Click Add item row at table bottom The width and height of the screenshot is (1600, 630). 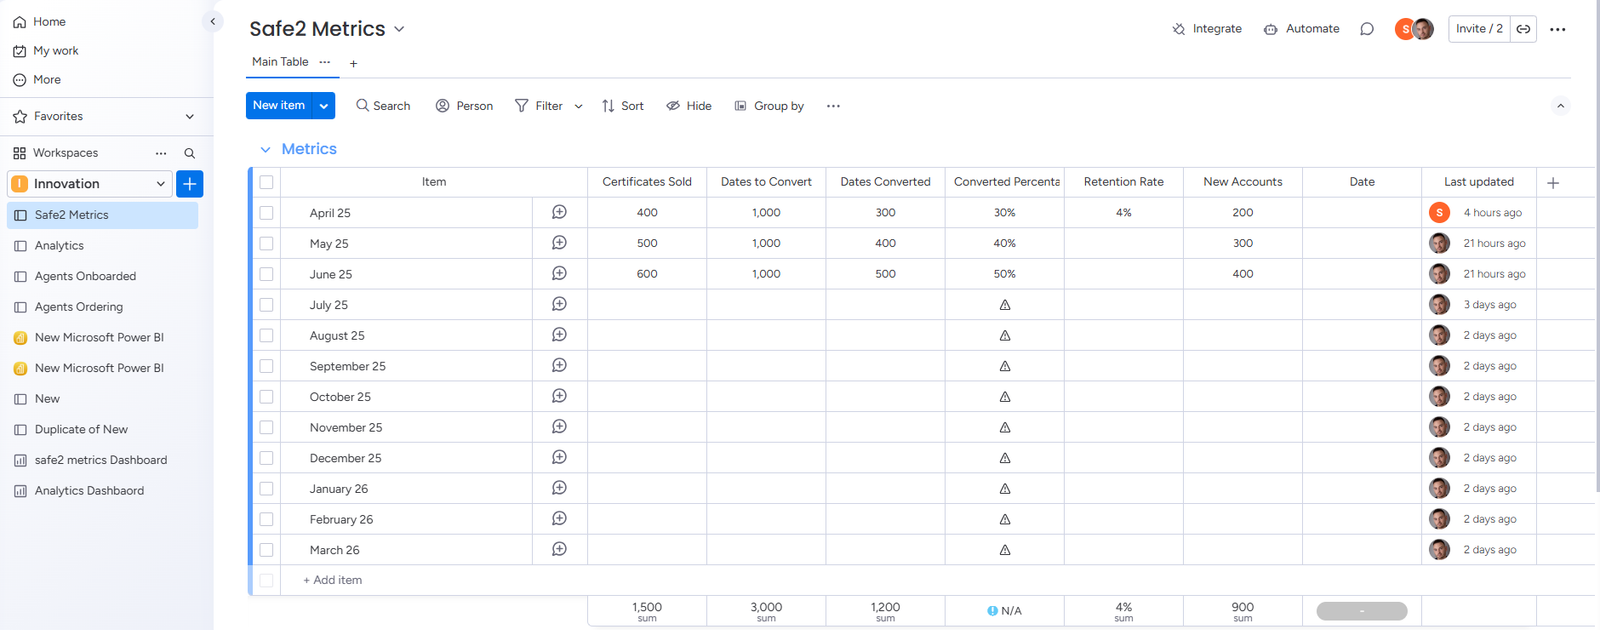click(333, 580)
